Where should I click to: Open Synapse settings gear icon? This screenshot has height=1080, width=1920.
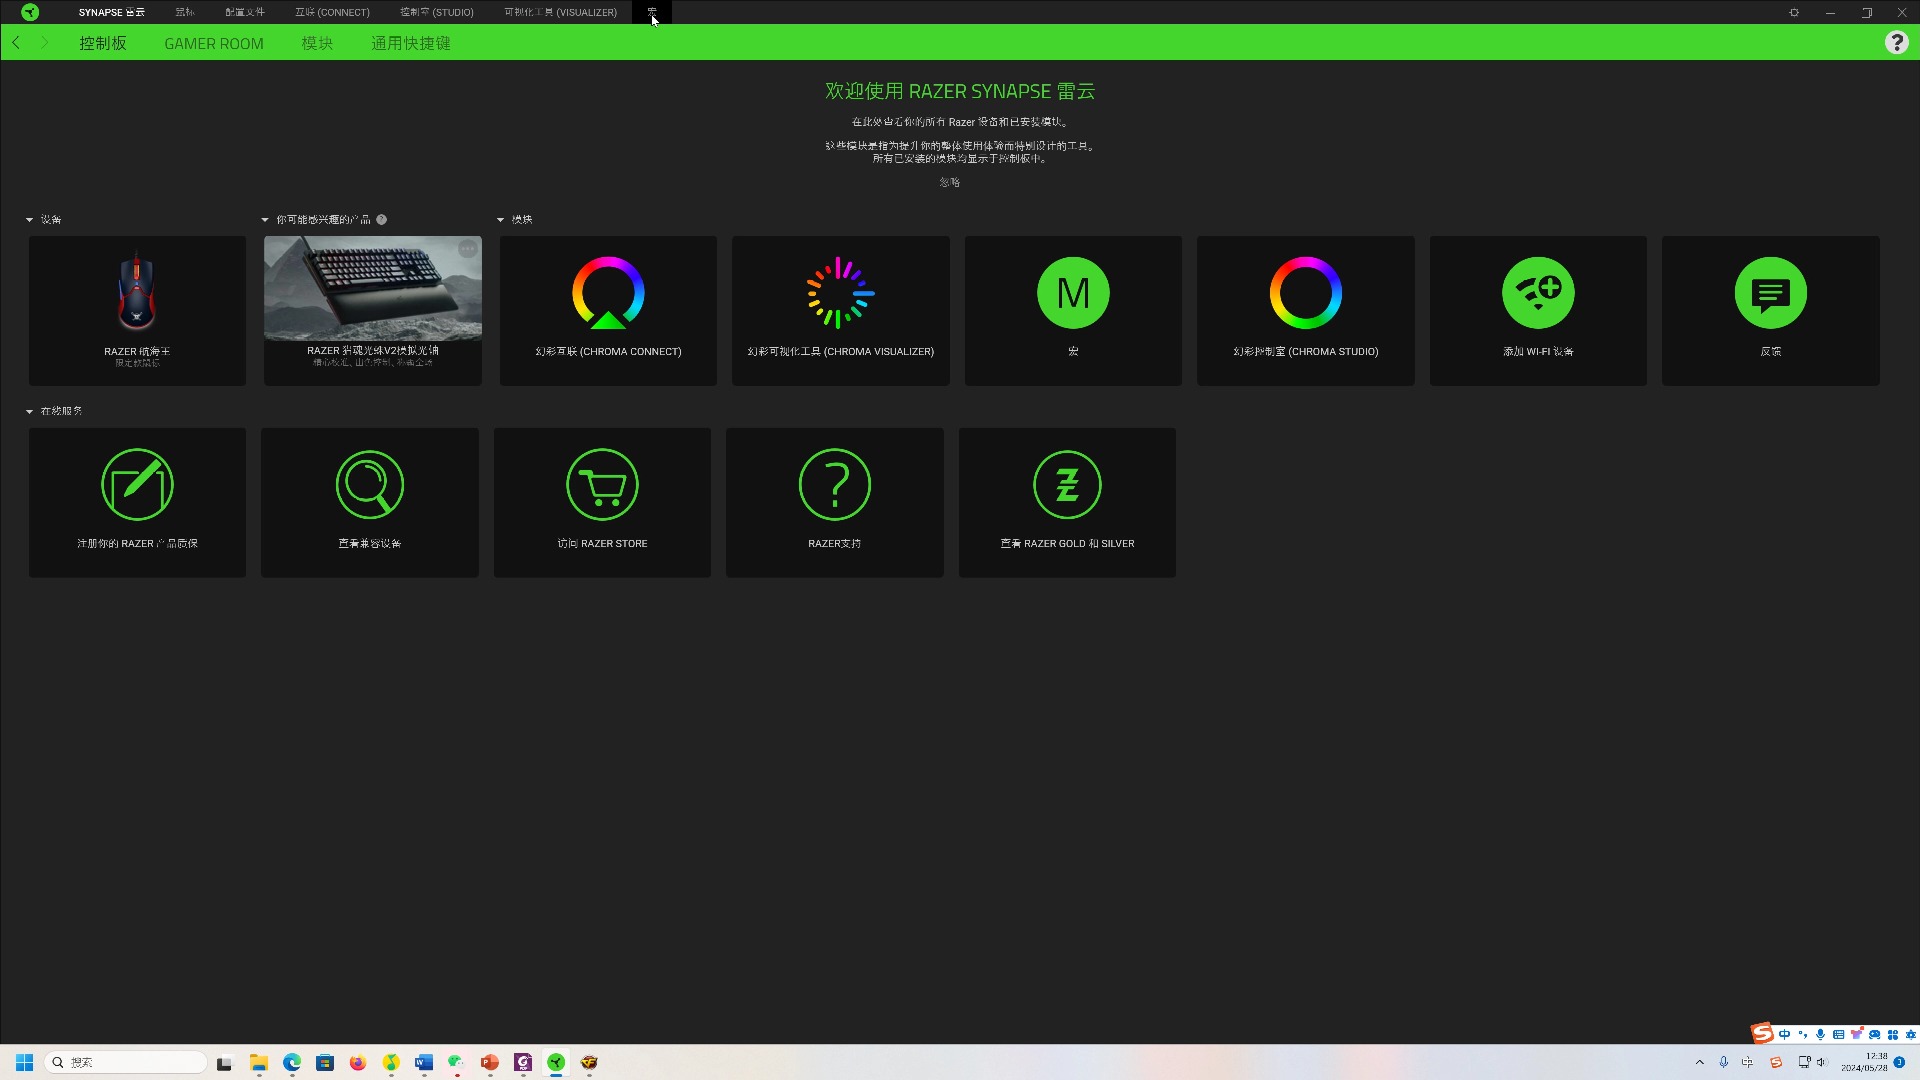coord(1794,12)
